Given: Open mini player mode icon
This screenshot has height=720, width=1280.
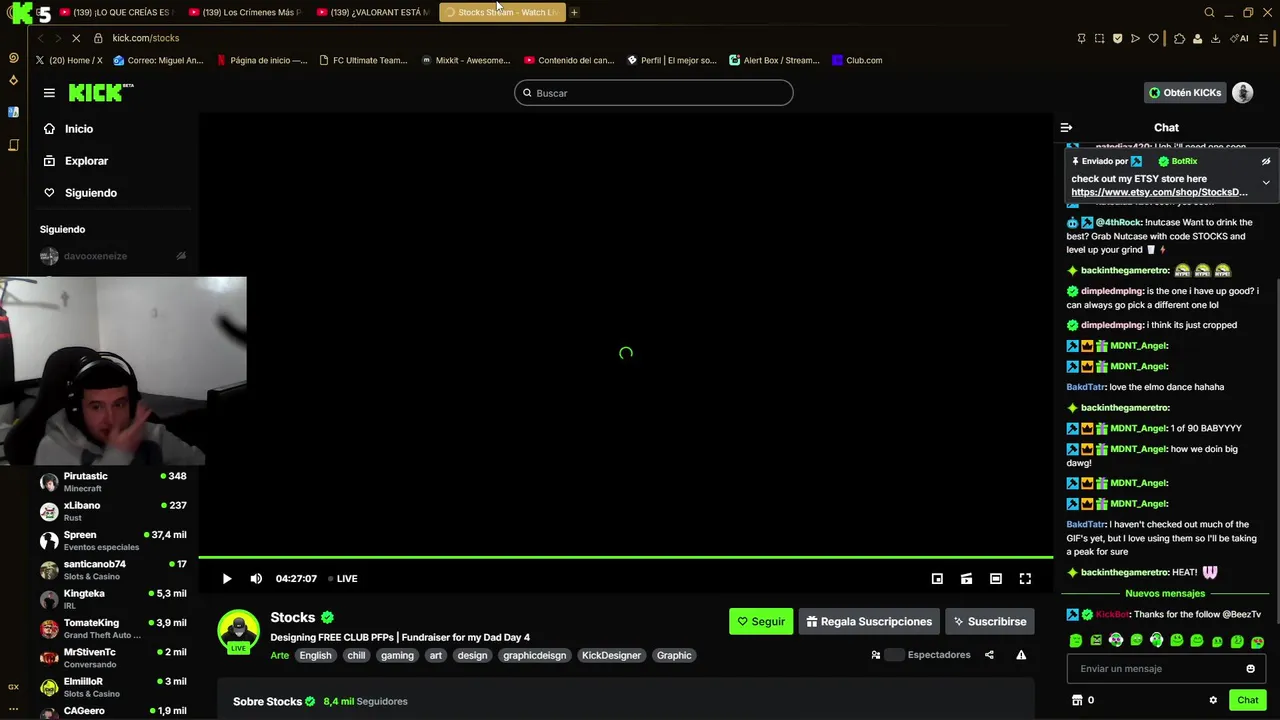Looking at the screenshot, I should tap(937, 579).
